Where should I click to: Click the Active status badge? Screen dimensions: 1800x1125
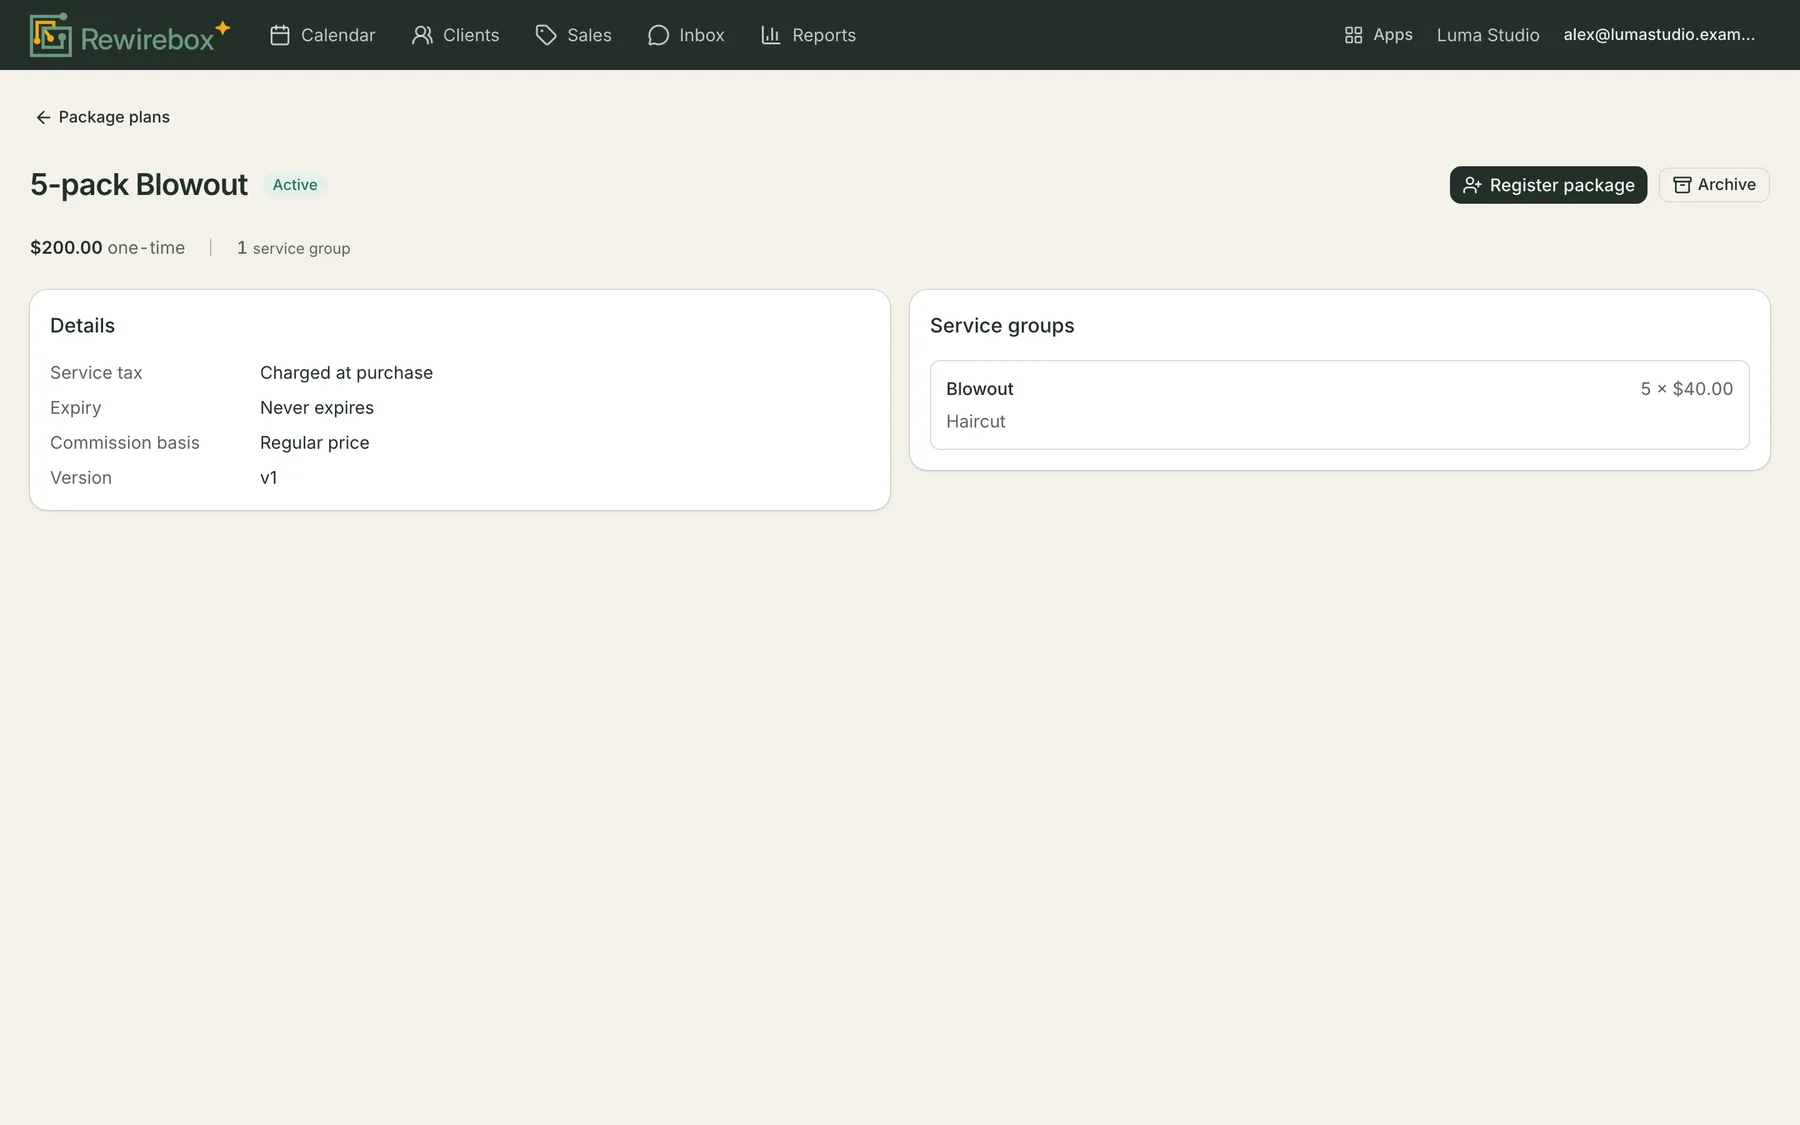click(295, 185)
